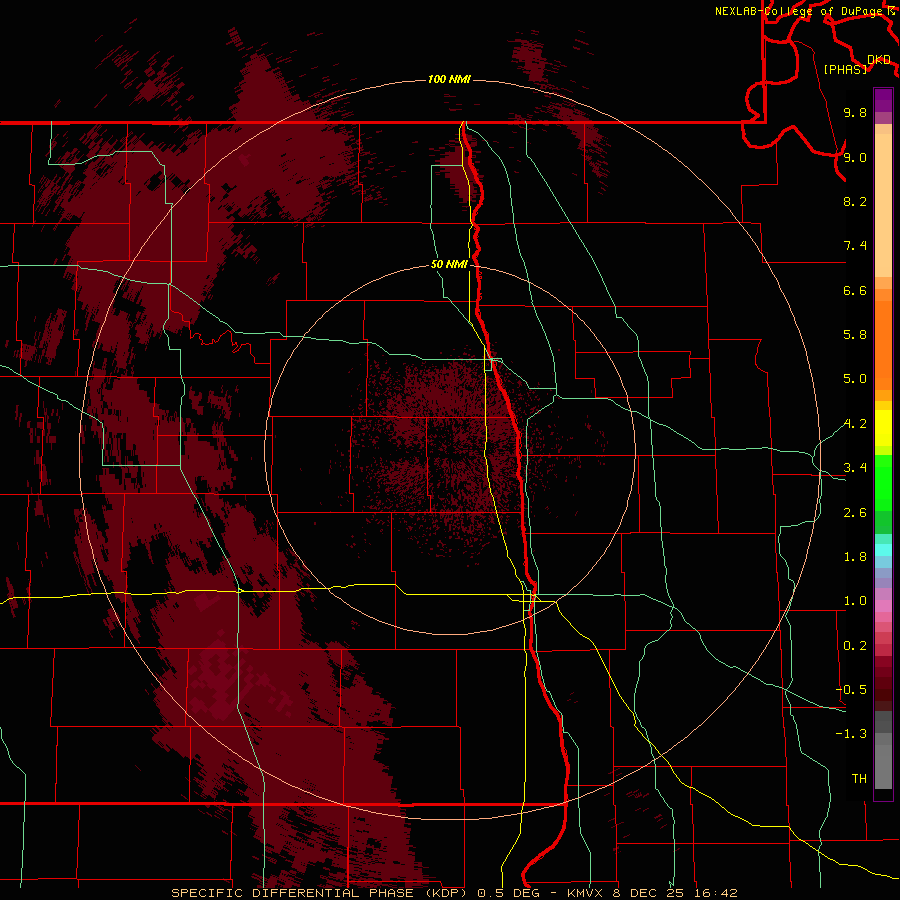Click the TH threshold label
Image resolution: width=900 pixels, height=900 pixels.
[x=859, y=779]
